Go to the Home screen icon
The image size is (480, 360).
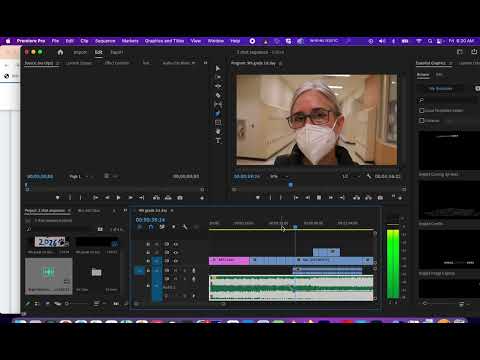(x=60, y=52)
